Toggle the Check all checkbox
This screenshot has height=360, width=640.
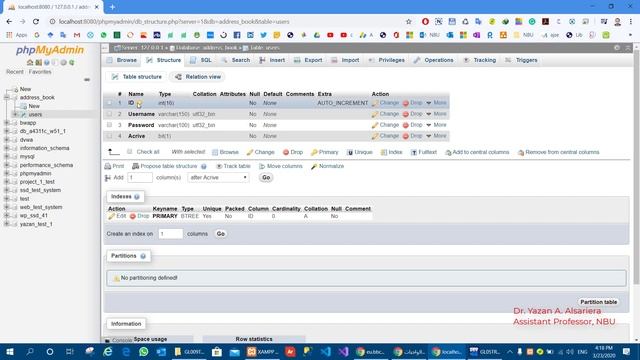(x=129, y=152)
